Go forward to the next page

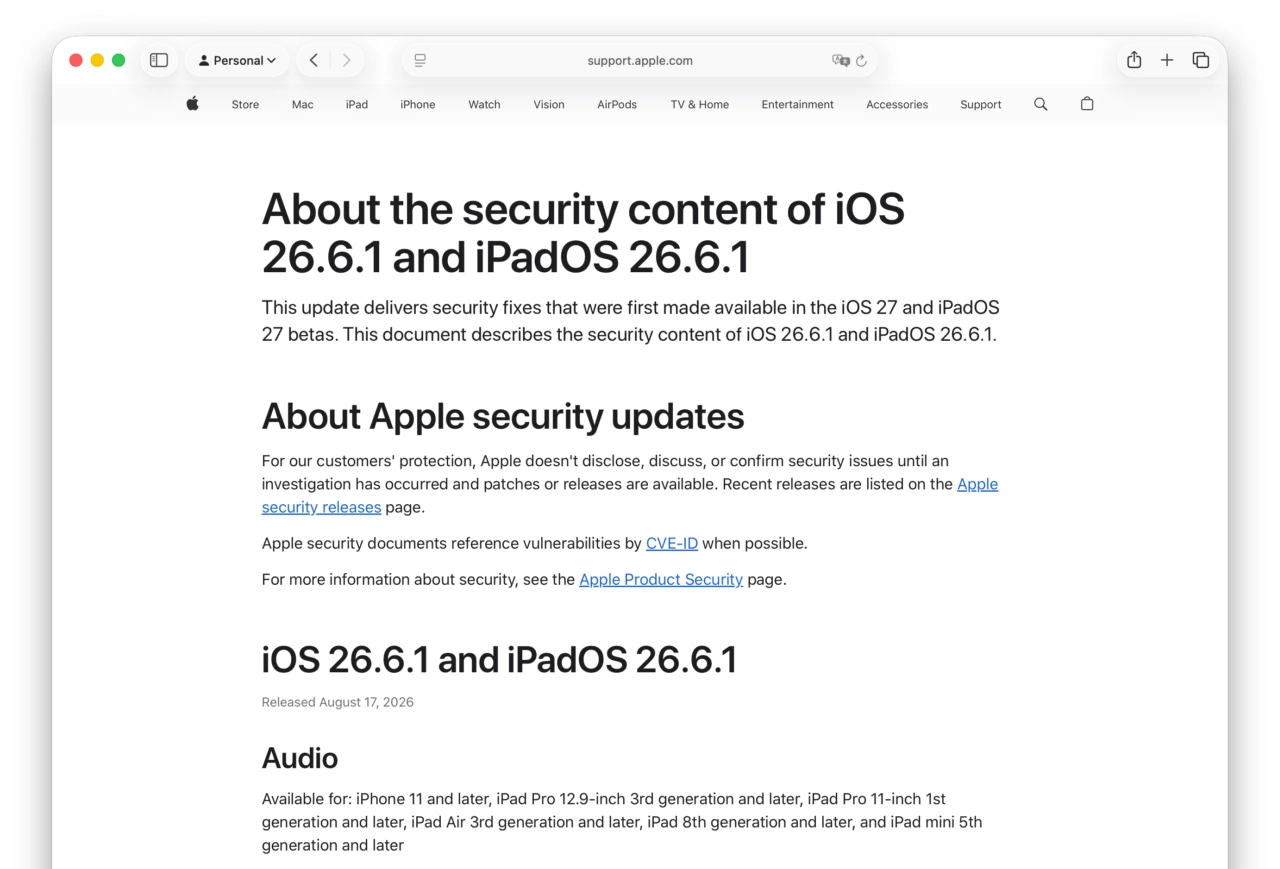coord(346,60)
